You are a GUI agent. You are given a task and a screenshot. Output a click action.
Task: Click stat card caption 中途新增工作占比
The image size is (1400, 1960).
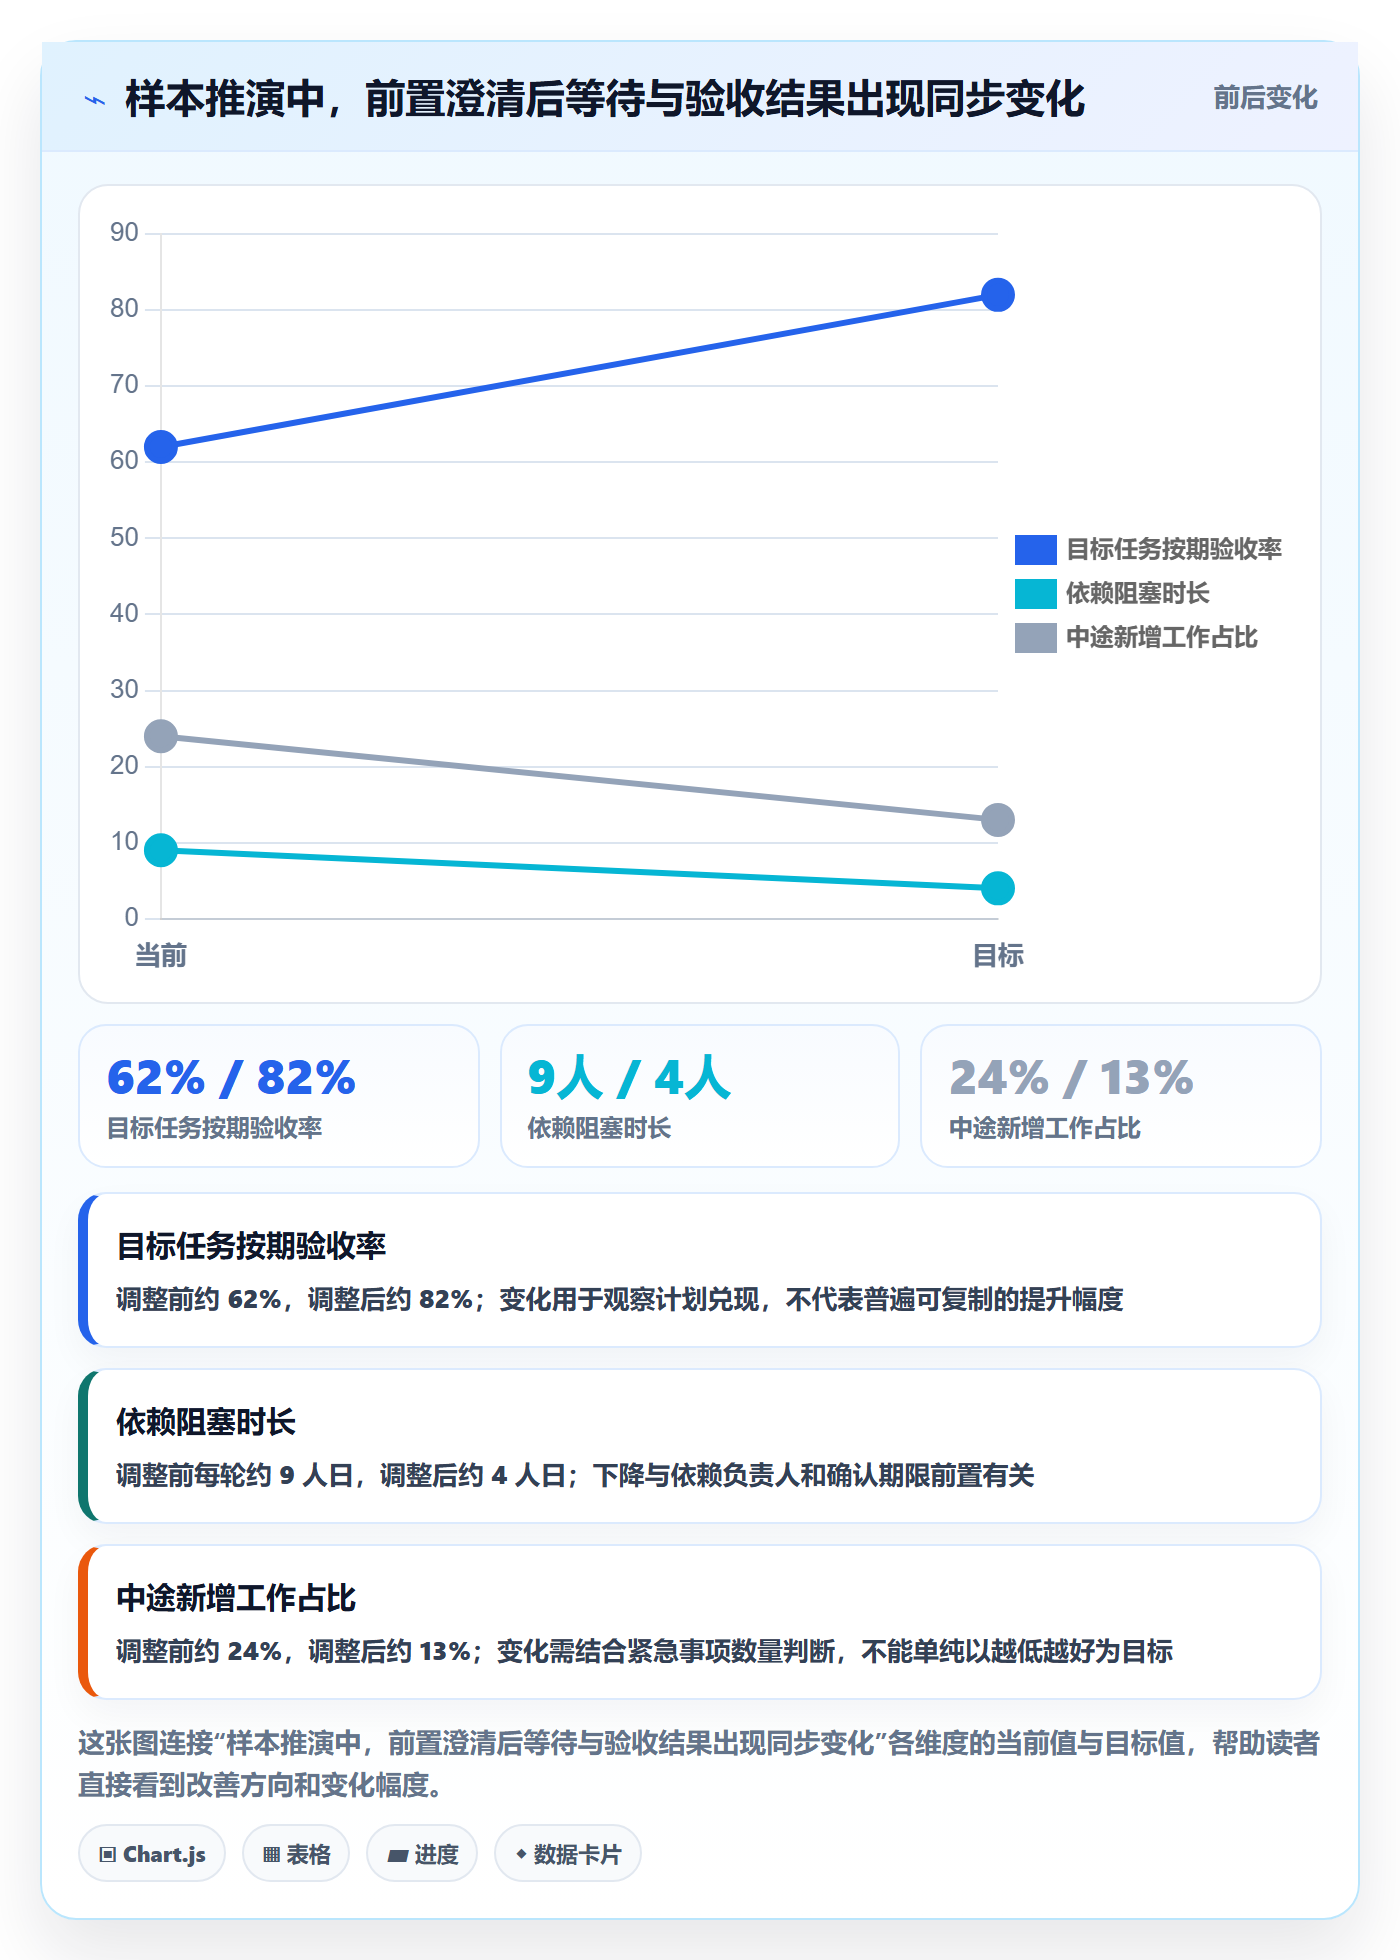coord(1045,1128)
